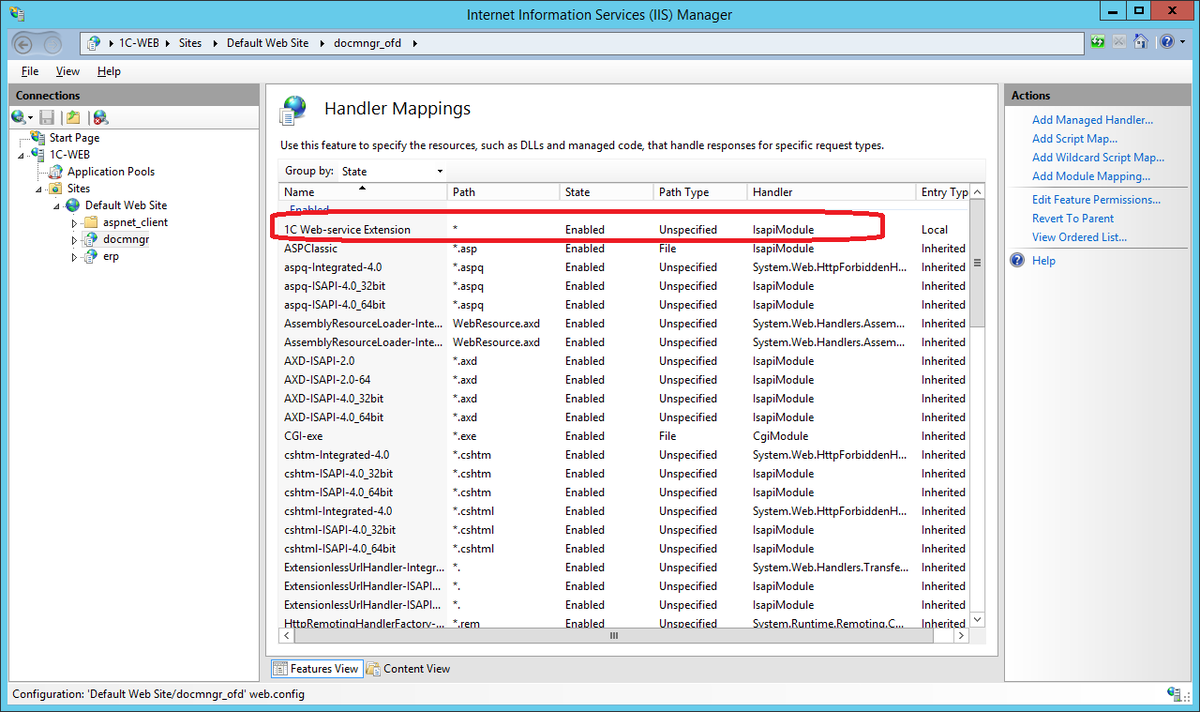Screen dimensions: 1200x712
Task: Click Add Managed Handler link
Action: coord(1092,119)
